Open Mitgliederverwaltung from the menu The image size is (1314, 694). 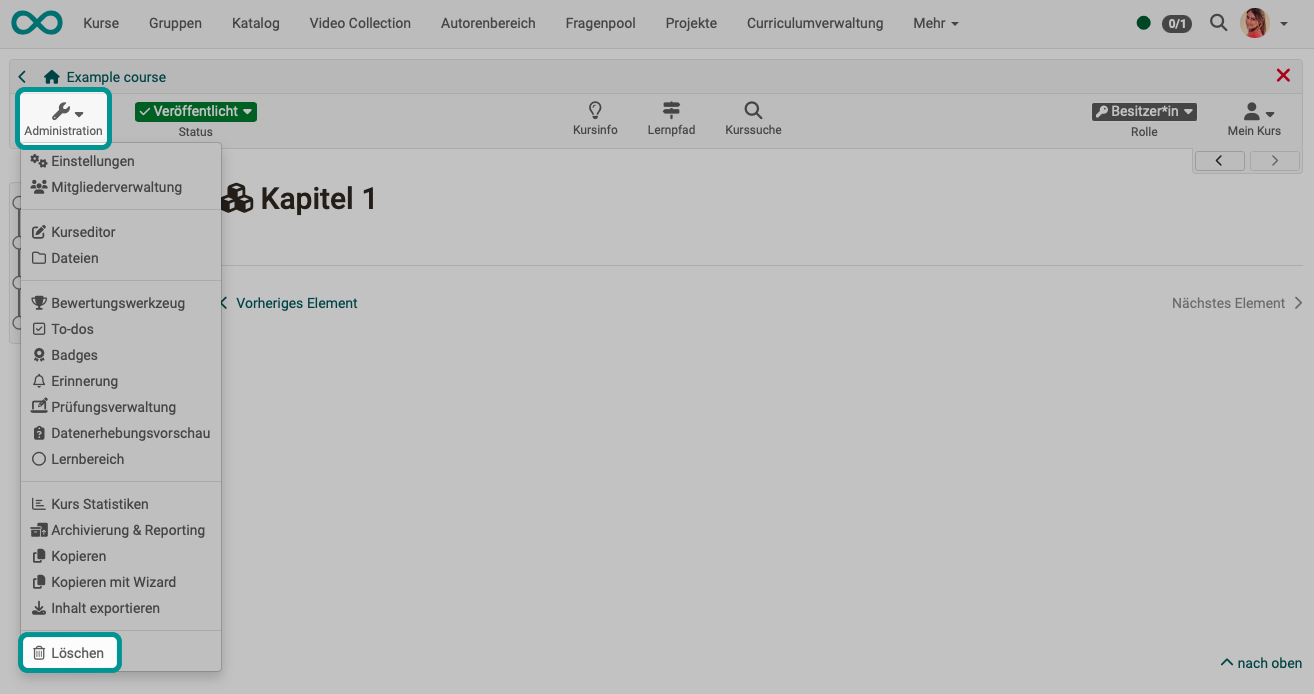(x=116, y=187)
